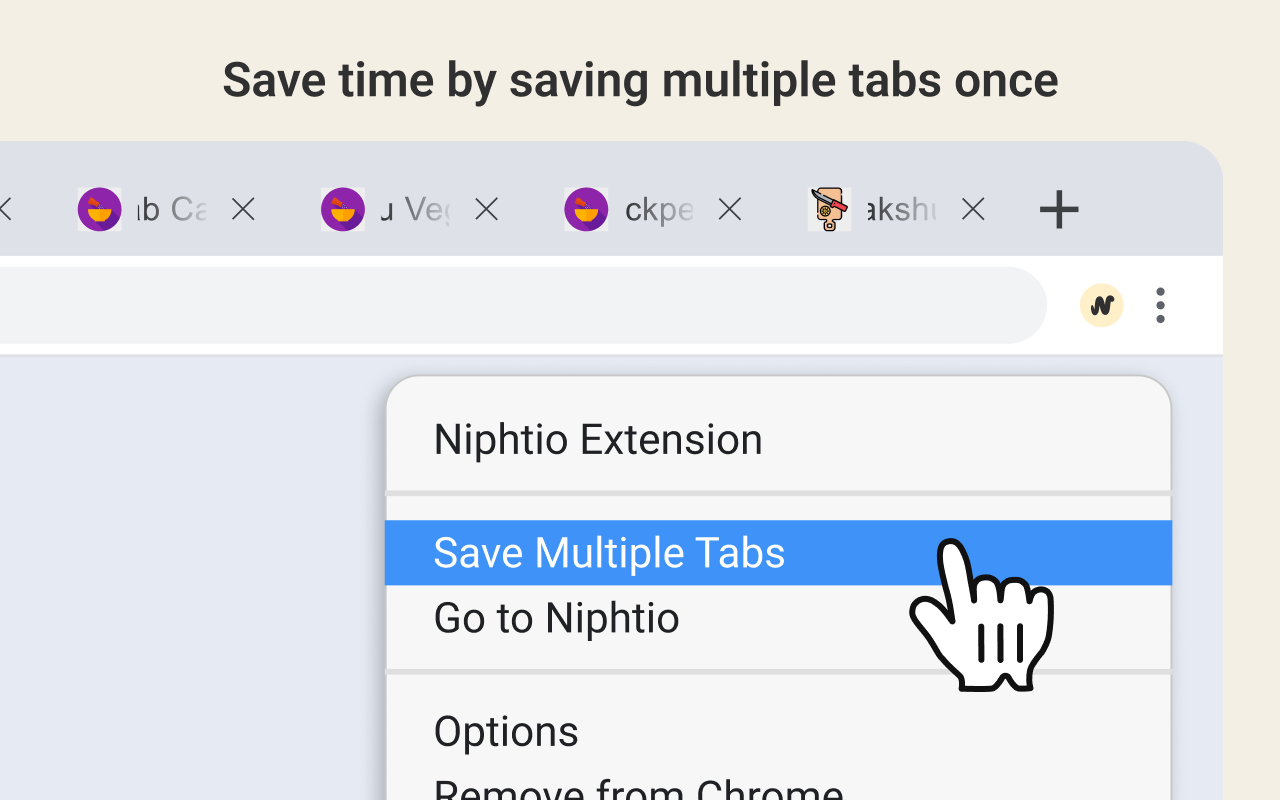Open a new browser tab with the plus icon
This screenshot has height=800, width=1280.
[x=1059, y=209]
